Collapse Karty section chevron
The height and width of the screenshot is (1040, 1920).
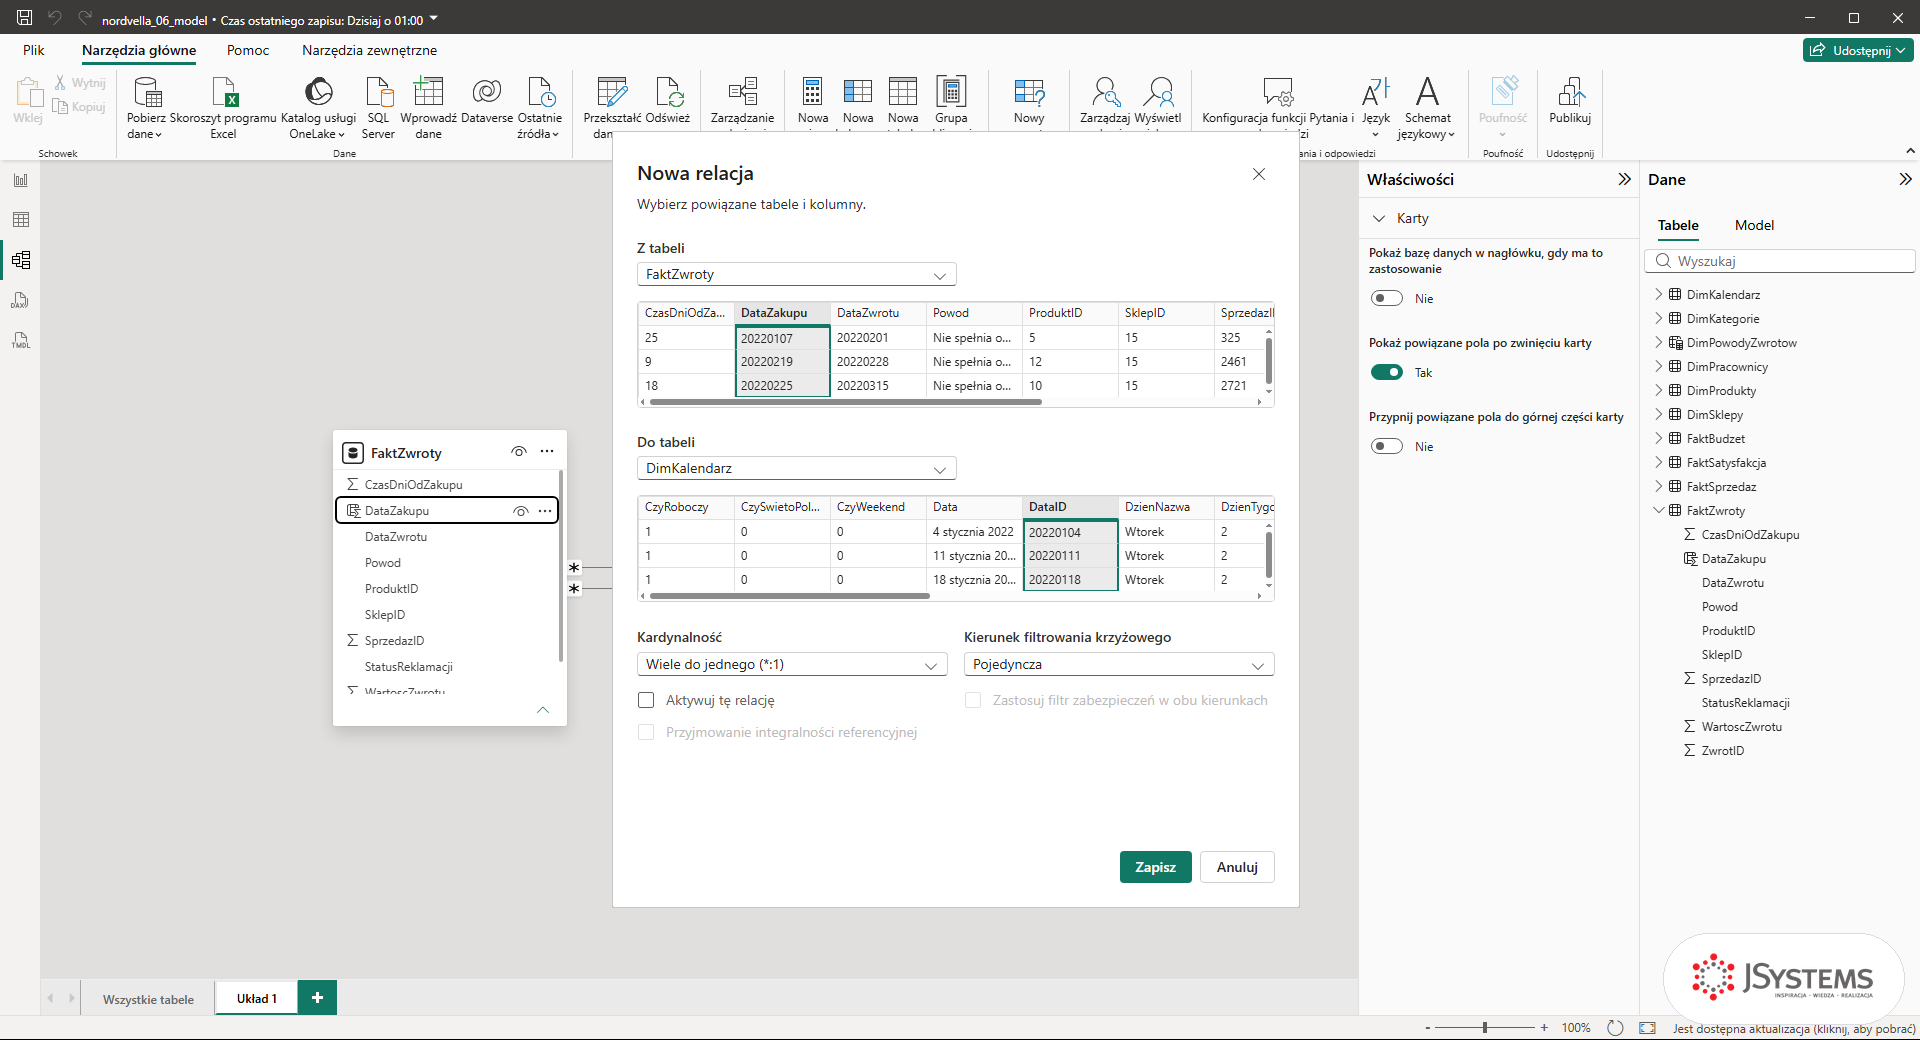click(x=1379, y=218)
